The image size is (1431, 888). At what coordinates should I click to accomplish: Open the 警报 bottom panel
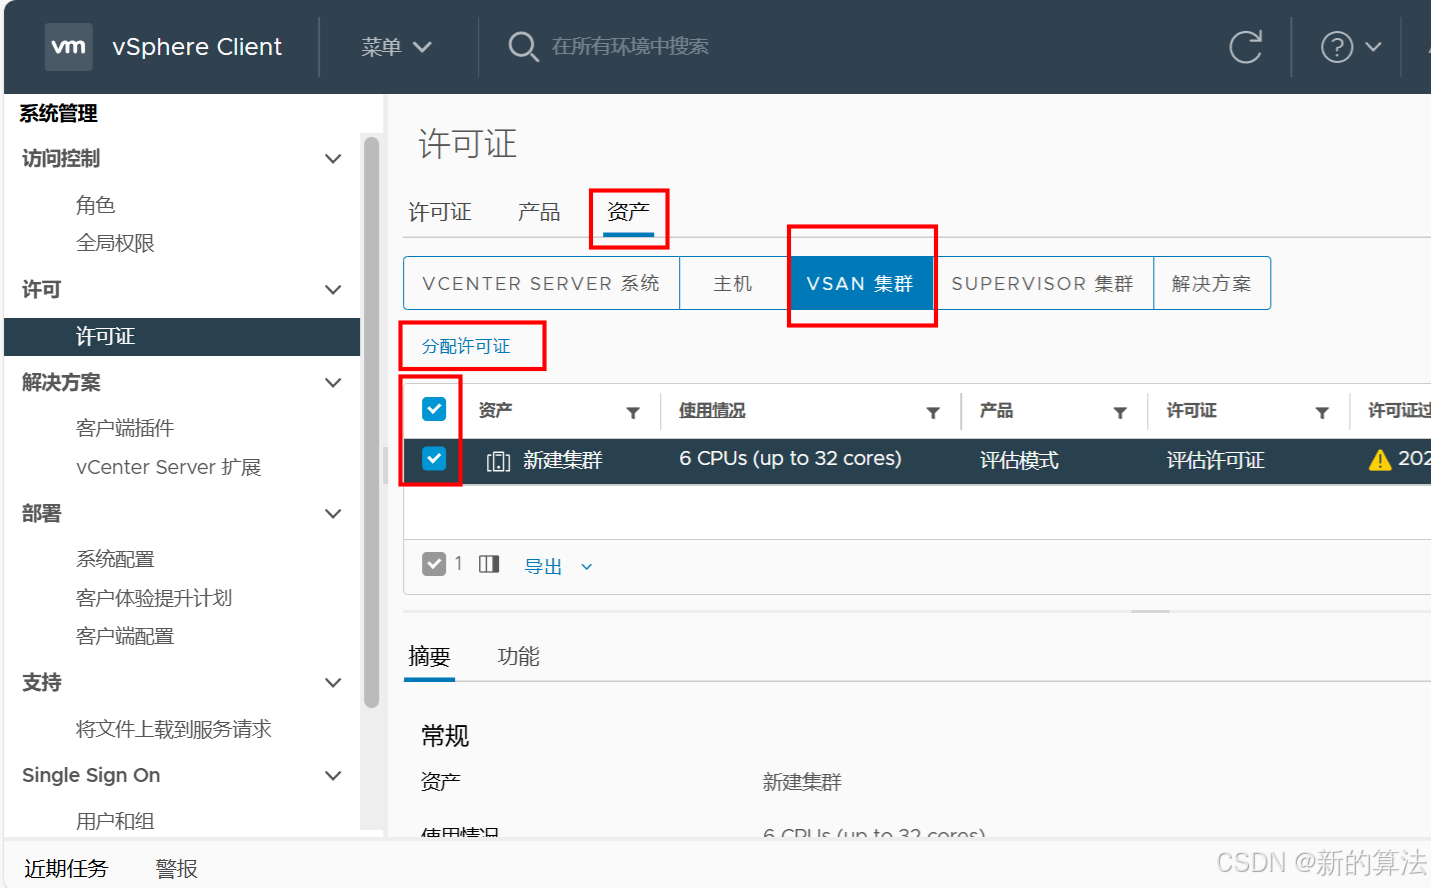pos(177,869)
